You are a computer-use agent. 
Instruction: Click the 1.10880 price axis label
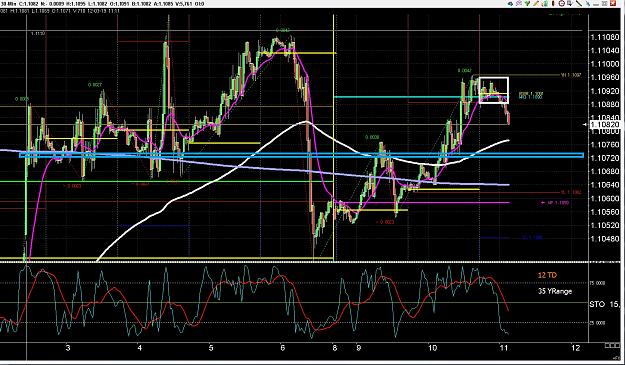coord(605,104)
